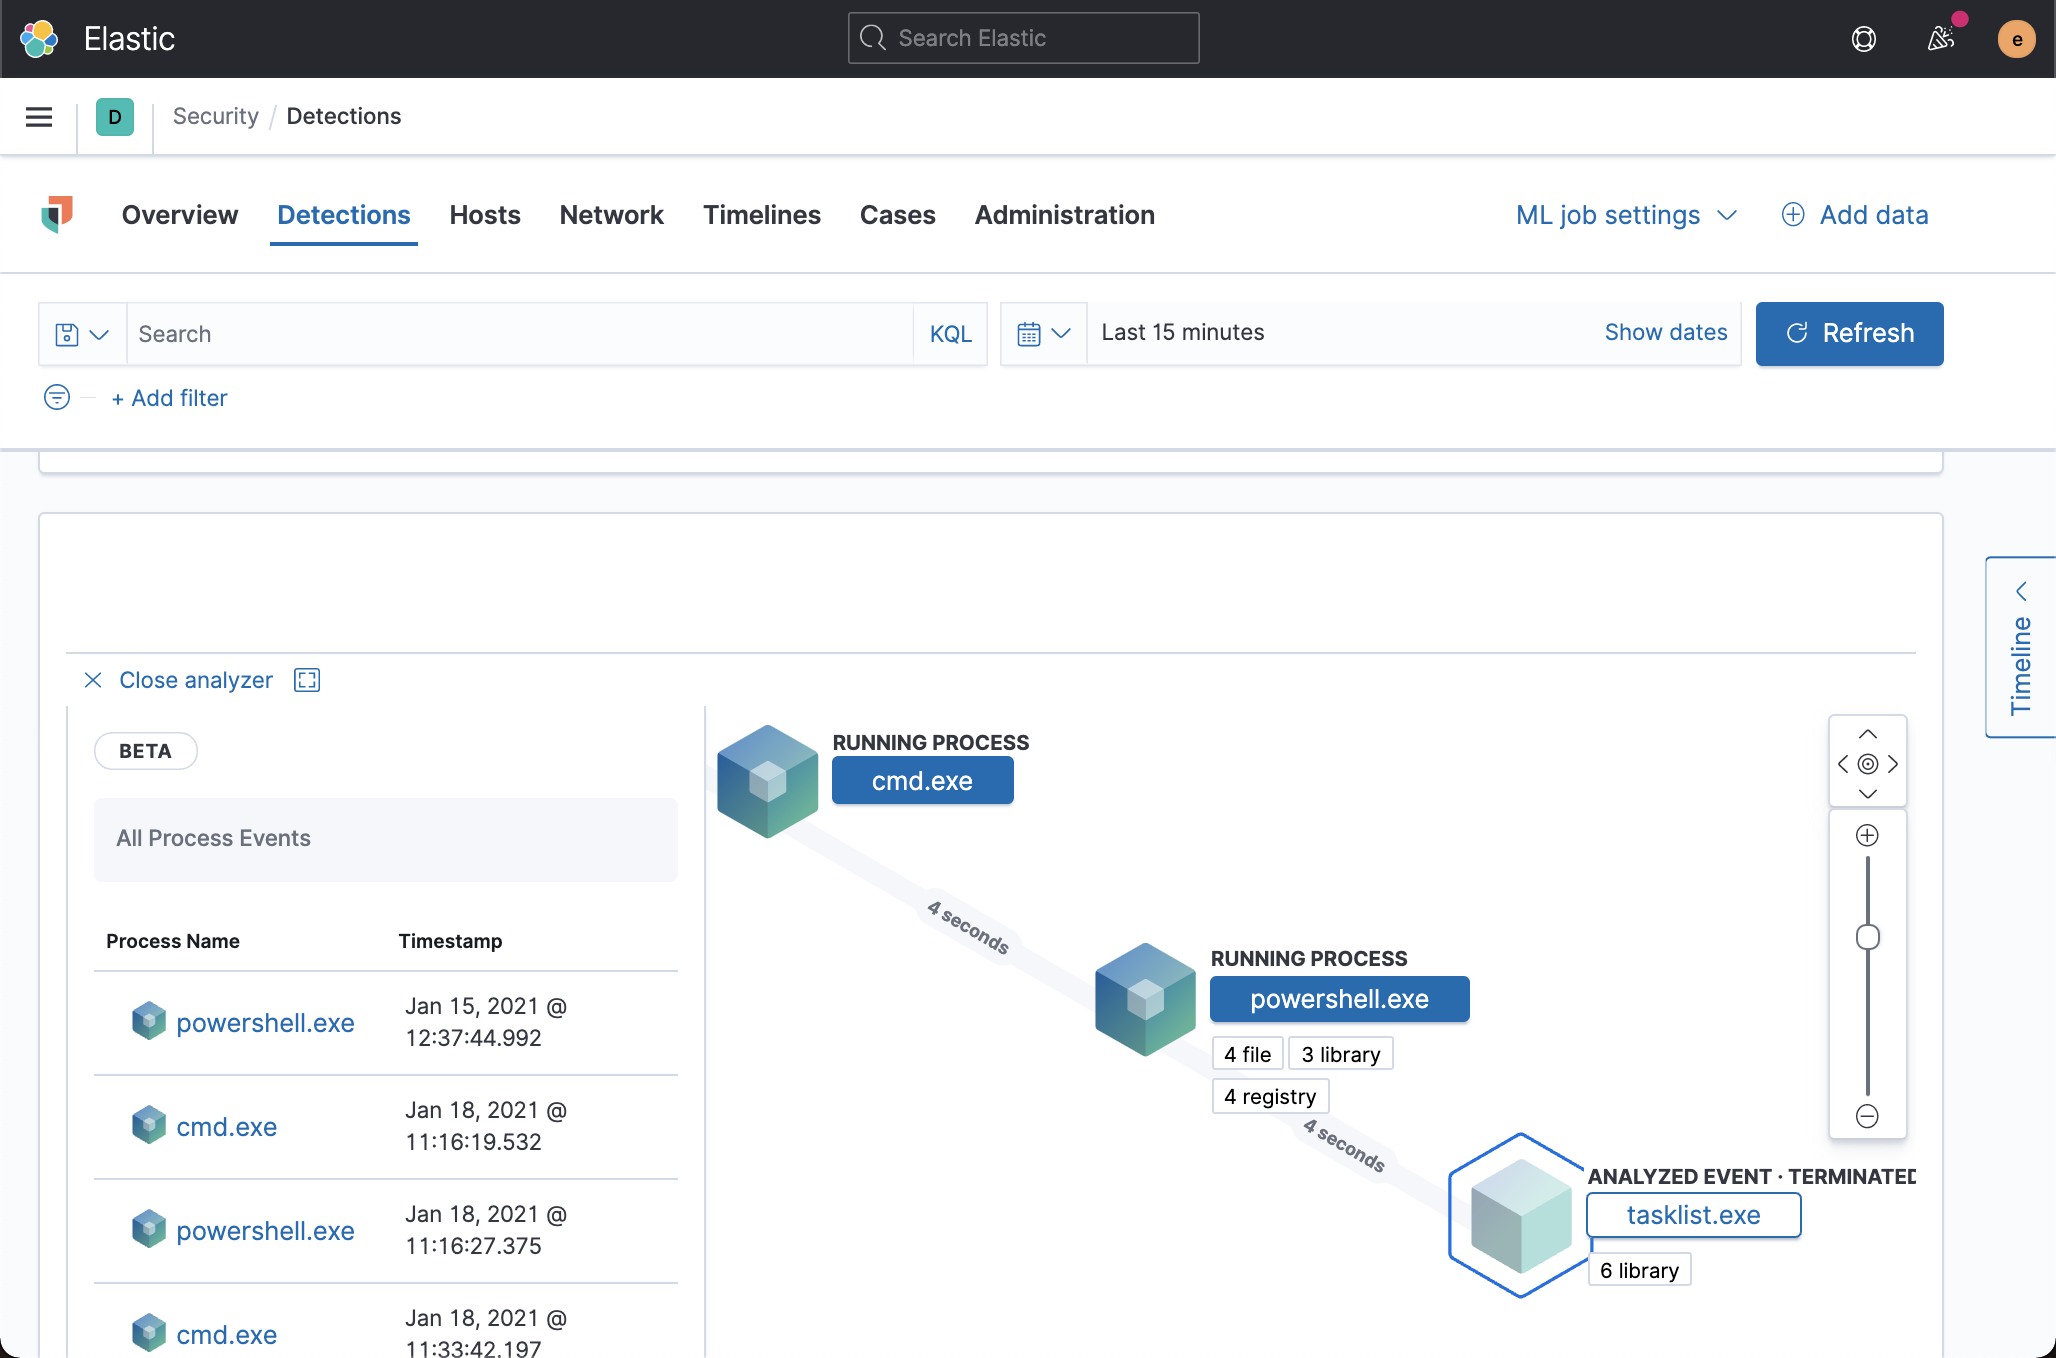Click the filter options circle icon
The width and height of the screenshot is (2056, 1358).
[x=57, y=397]
